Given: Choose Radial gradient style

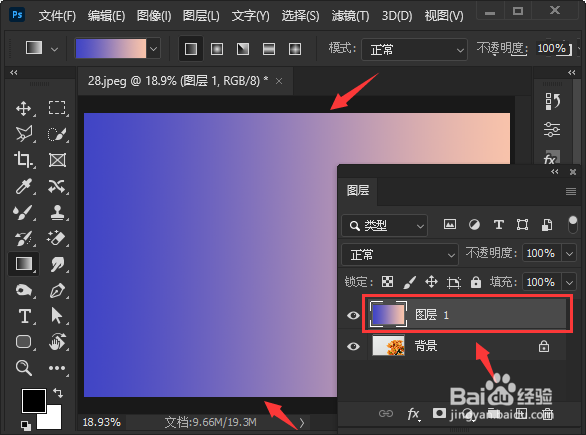Looking at the screenshot, I should click(217, 49).
